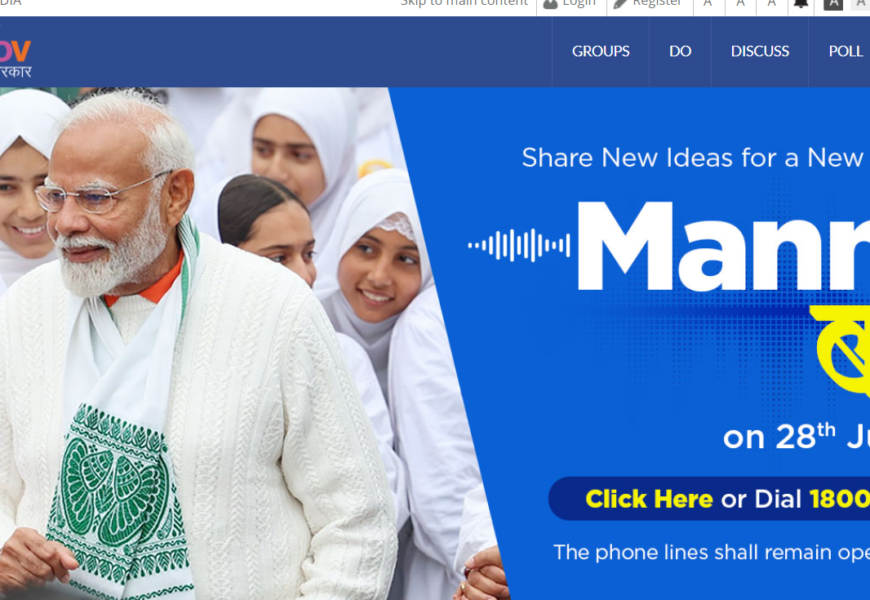870x600 pixels.
Task: Click the 'or Dial 1800' banner pill
Action: [709, 498]
